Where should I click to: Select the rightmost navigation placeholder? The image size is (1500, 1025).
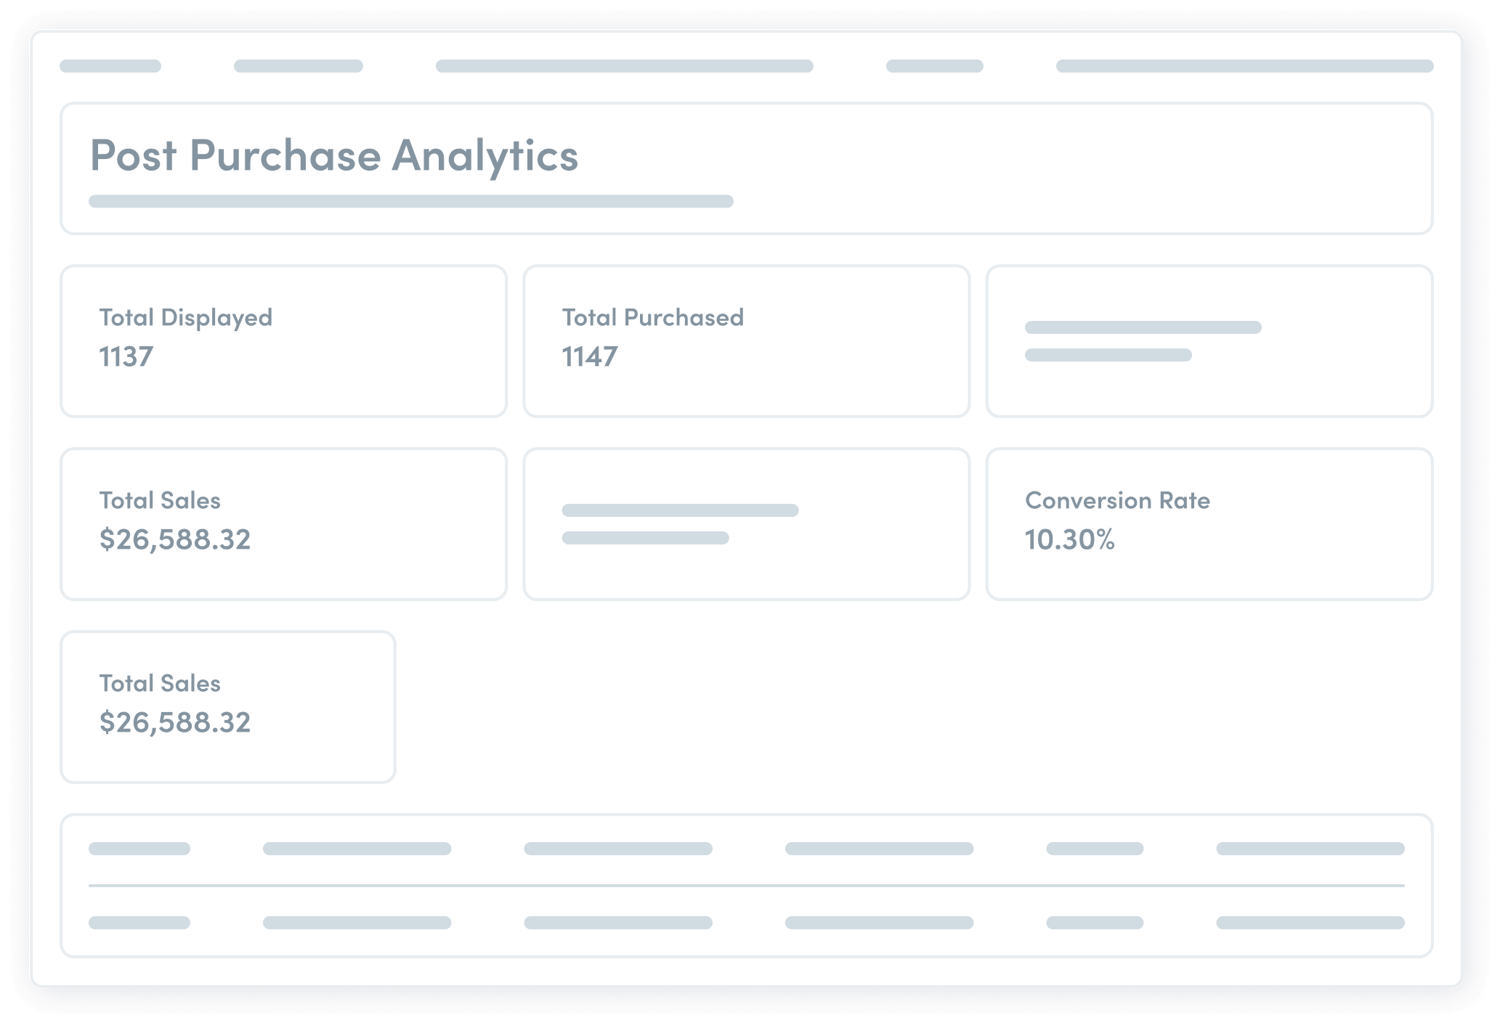(x=1243, y=66)
